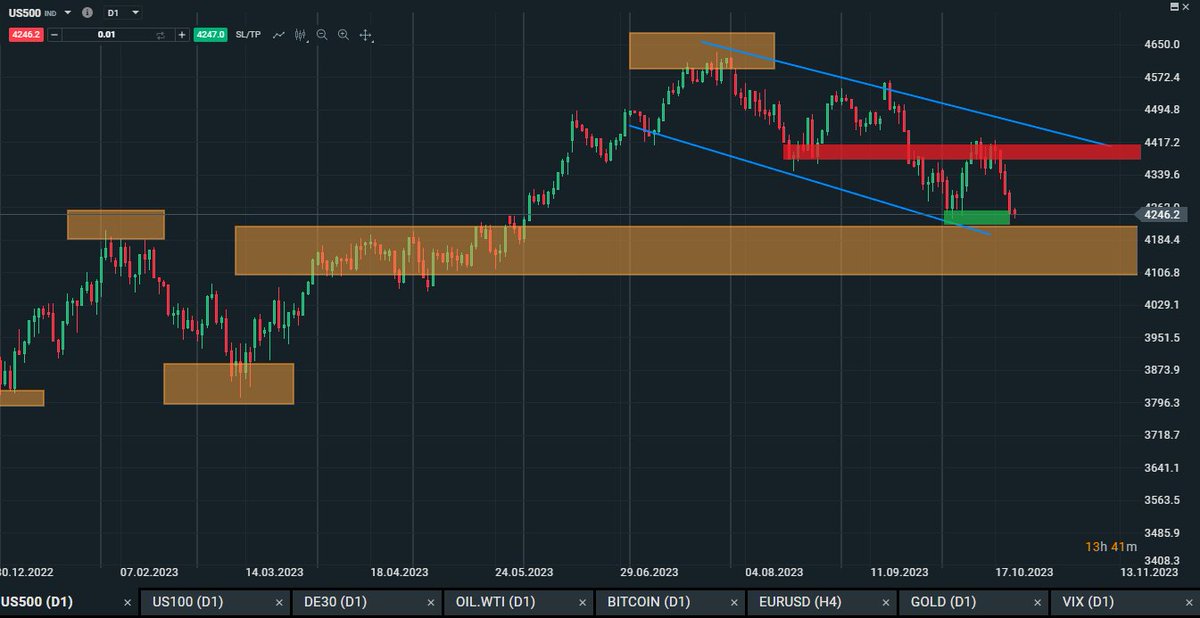Click the volume swap arrows icon

[161, 35]
